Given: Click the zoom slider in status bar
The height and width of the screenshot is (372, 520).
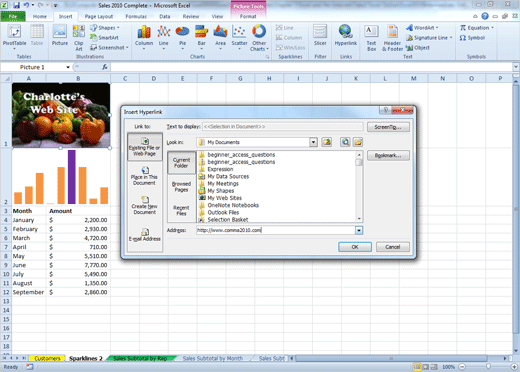Looking at the screenshot, I should pos(488,367).
